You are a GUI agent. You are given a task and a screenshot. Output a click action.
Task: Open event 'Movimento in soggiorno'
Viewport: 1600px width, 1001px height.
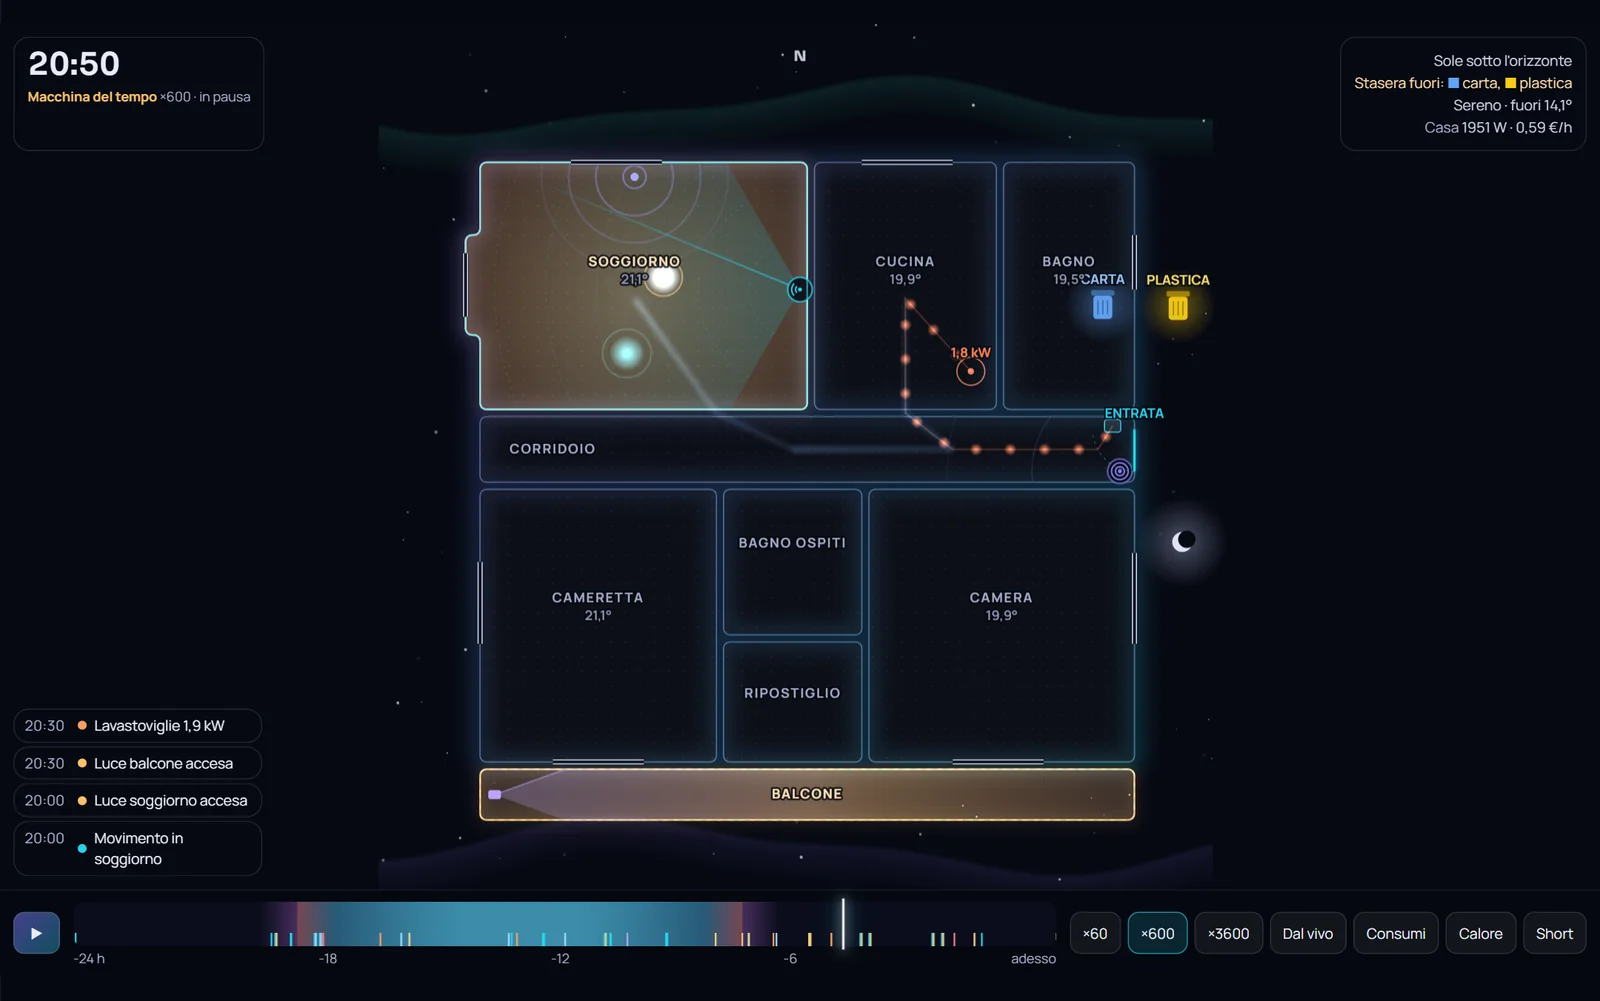pyautogui.click(x=138, y=848)
